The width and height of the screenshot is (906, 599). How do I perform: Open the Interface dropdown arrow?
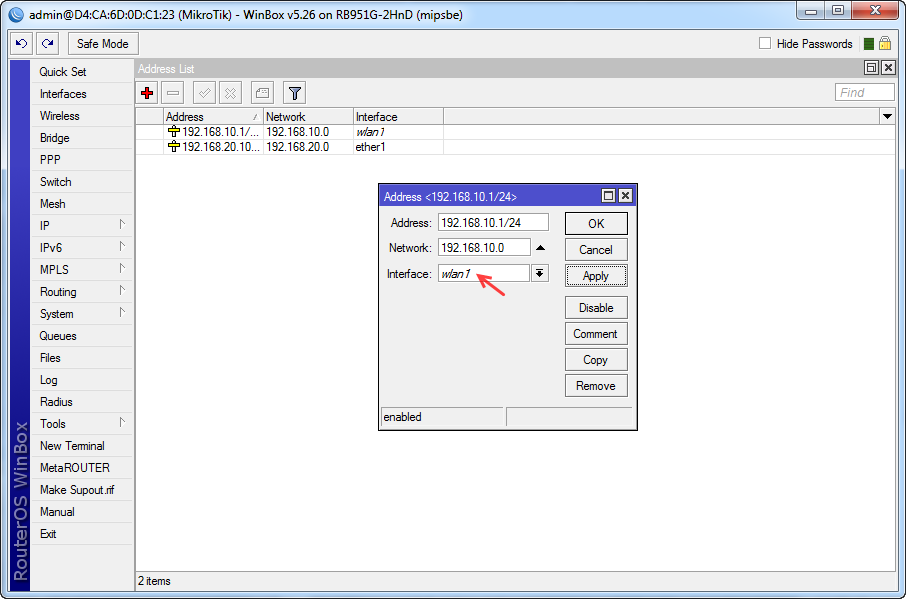click(x=539, y=273)
